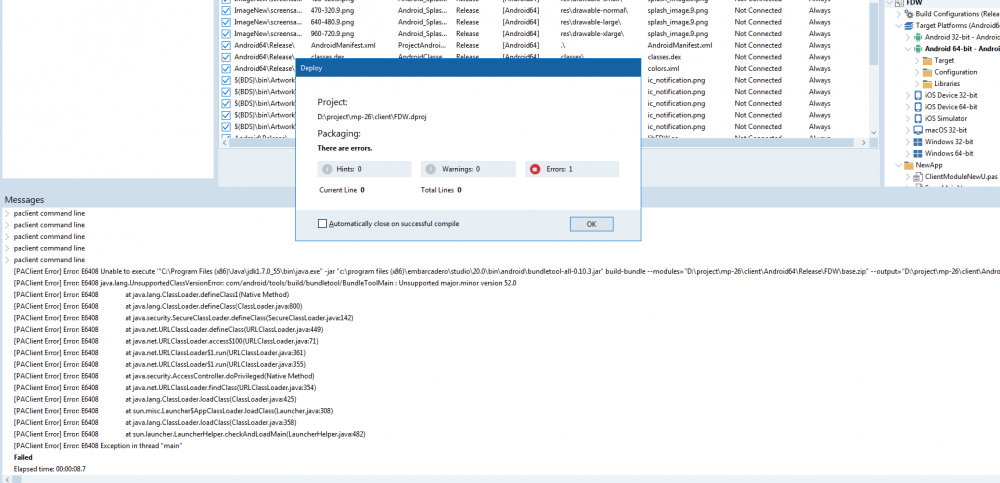Uncheck the AndroidManifest.xml deployment row
Screen dimensions: 1000x483
225,45
